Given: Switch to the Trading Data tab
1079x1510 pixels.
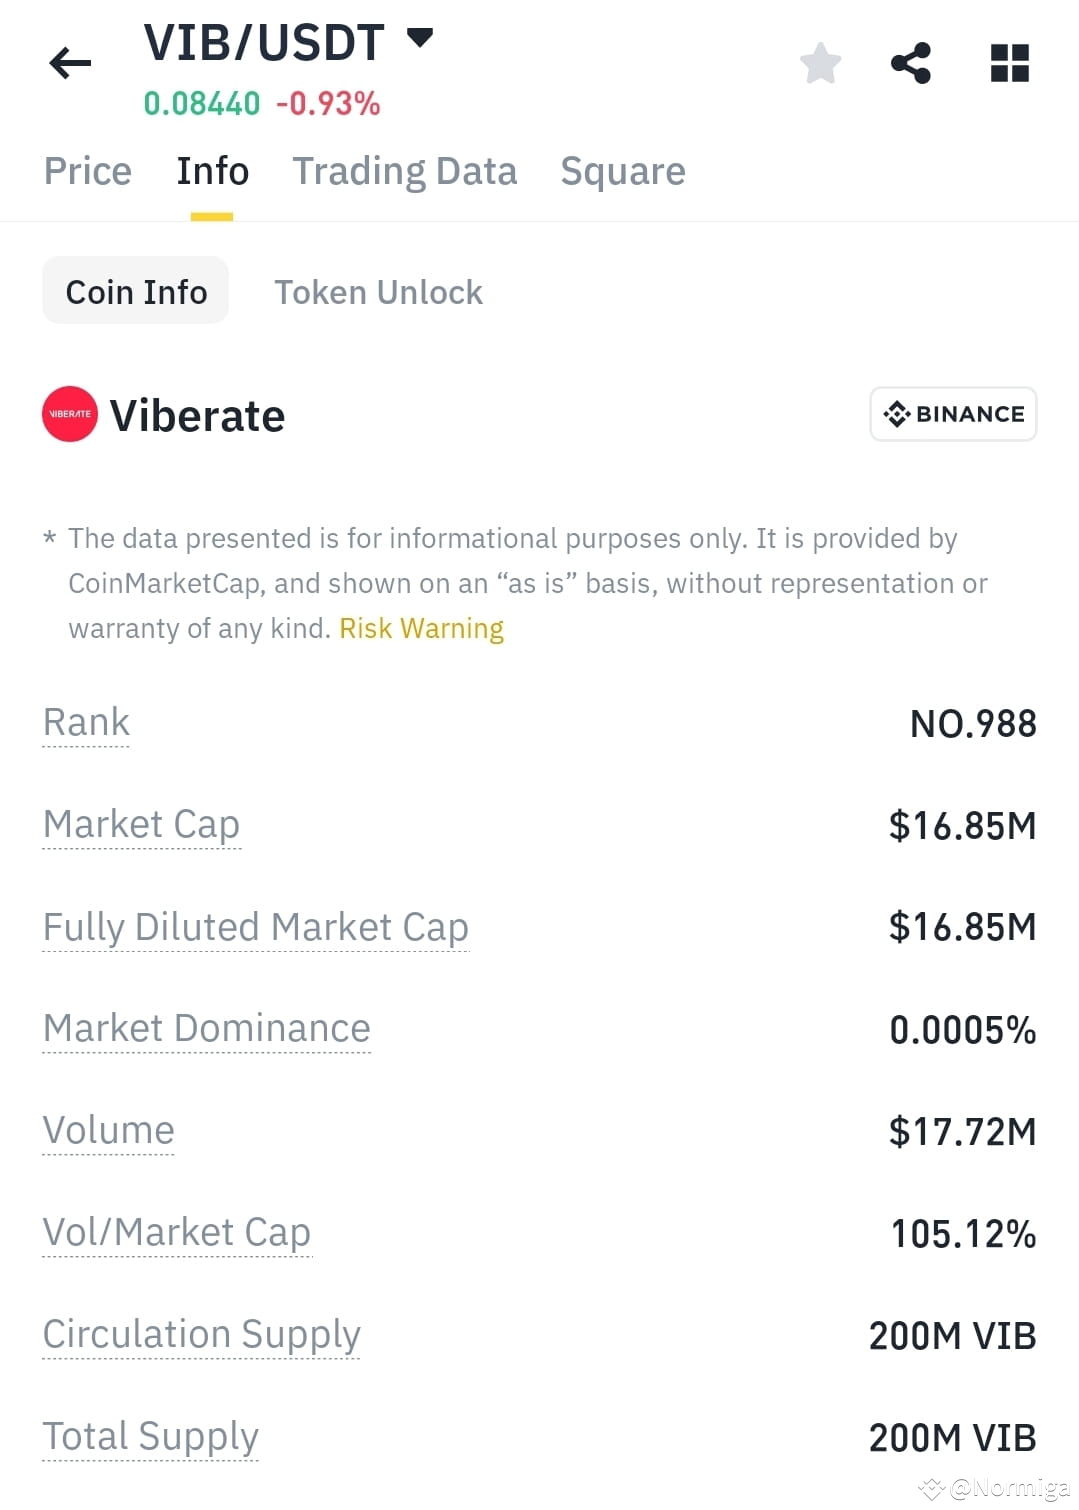Looking at the screenshot, I should point(404,170).
